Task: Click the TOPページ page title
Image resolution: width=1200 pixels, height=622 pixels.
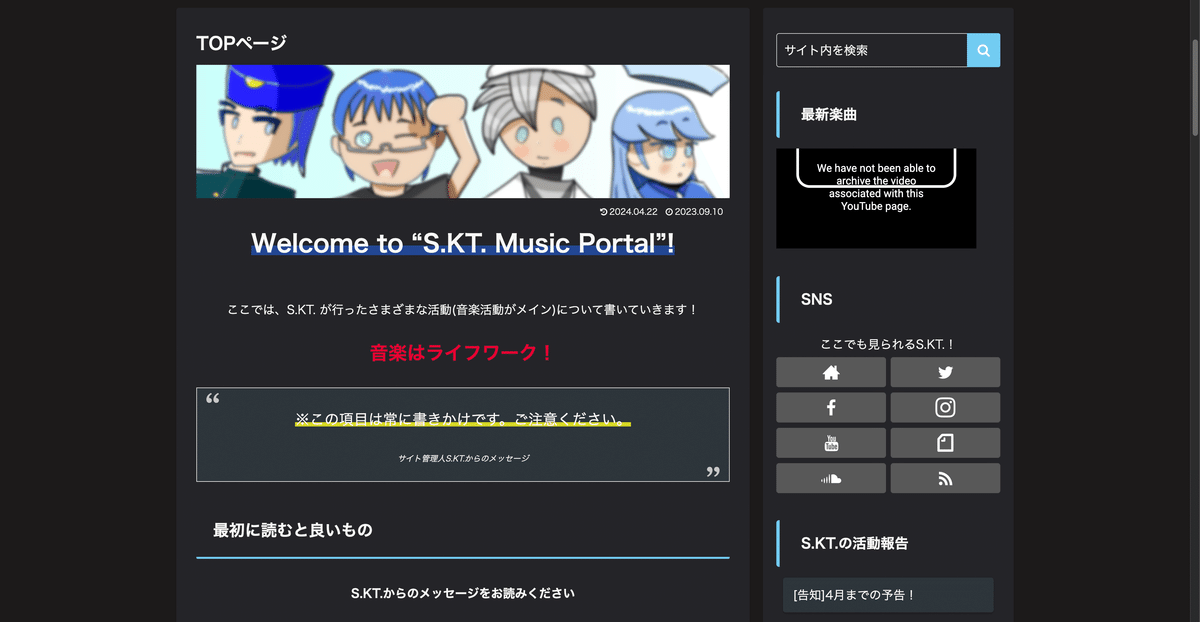Action: [x=240, y=42]
